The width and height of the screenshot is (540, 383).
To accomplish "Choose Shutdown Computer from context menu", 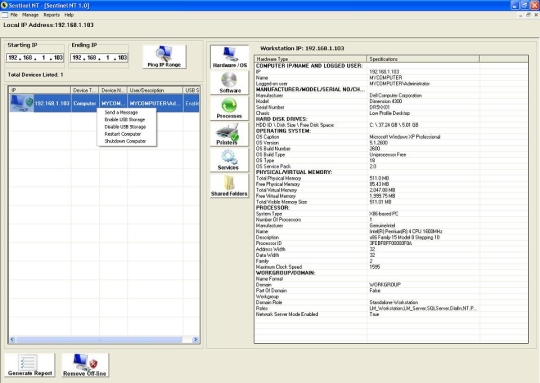I will click(x=127, y=141).
